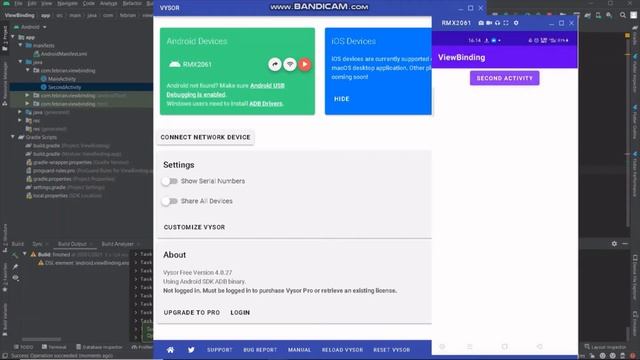Enter fullscreen in the RMX2061 window
This screenshot has height=360, width=640.
coord(506,23)
